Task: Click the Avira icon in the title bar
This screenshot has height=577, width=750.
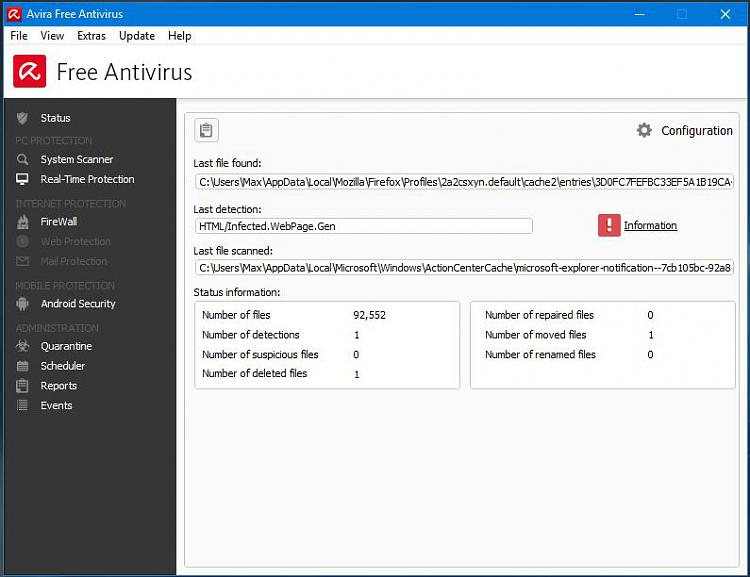Action: point(14,14)
